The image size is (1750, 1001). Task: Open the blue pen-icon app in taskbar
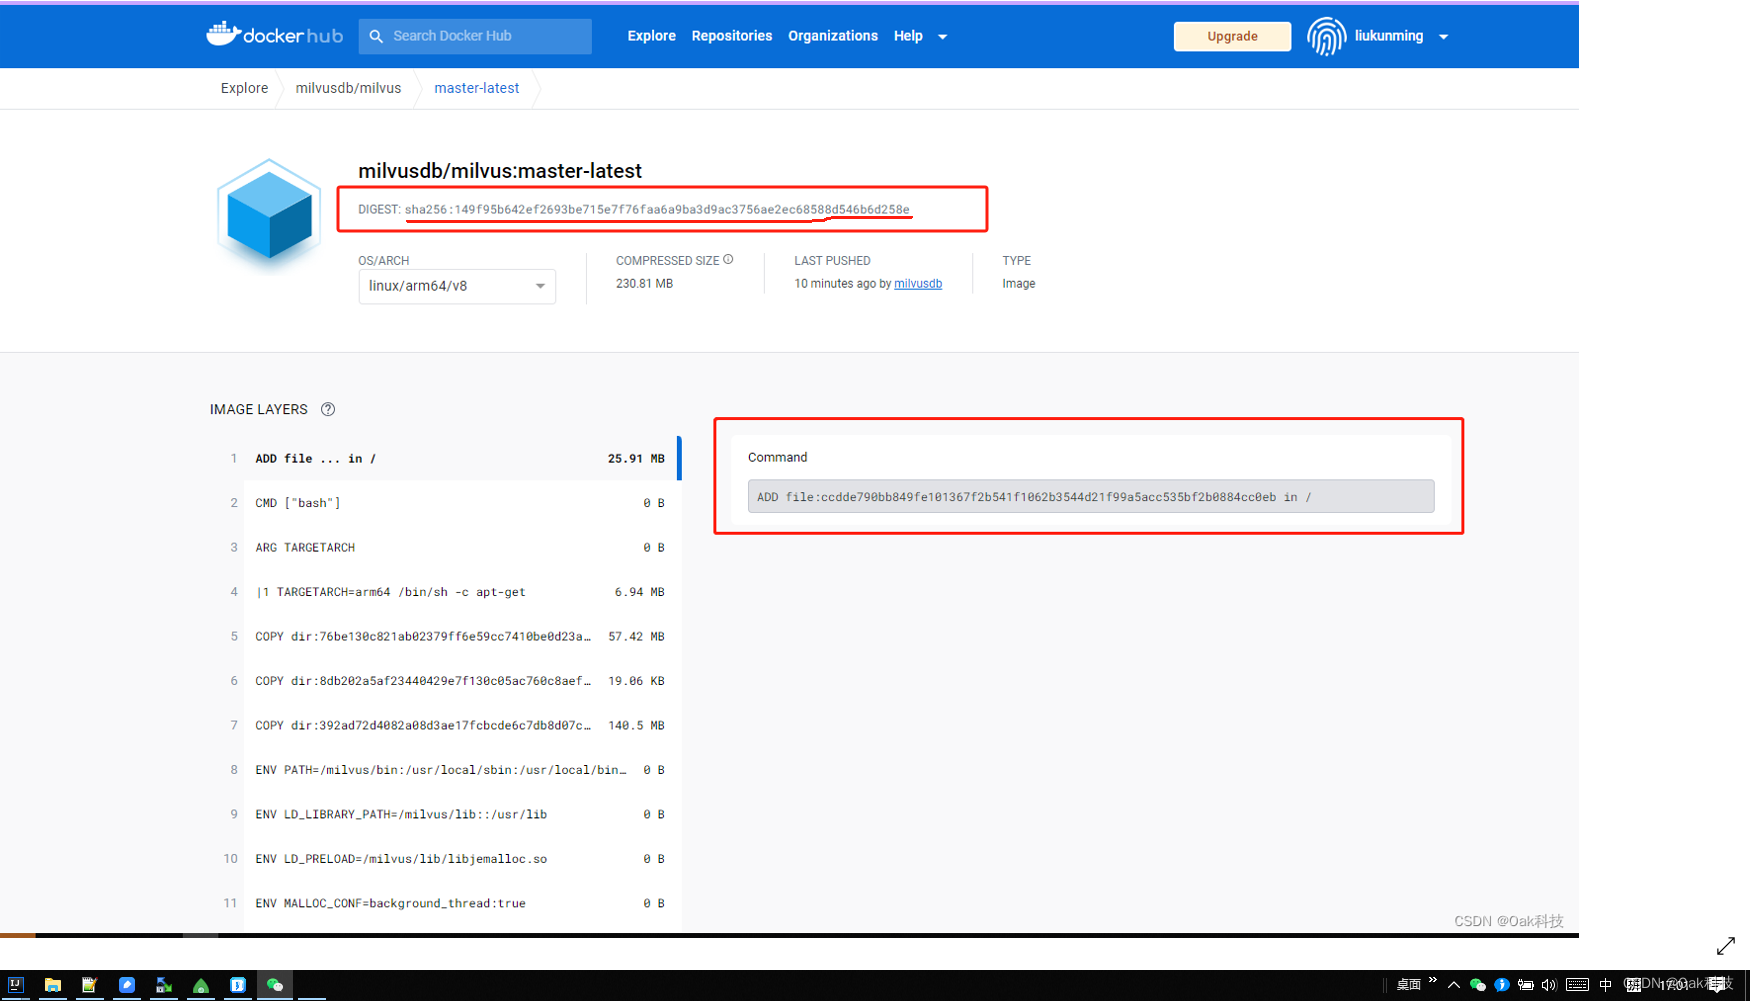coord(127,985)
